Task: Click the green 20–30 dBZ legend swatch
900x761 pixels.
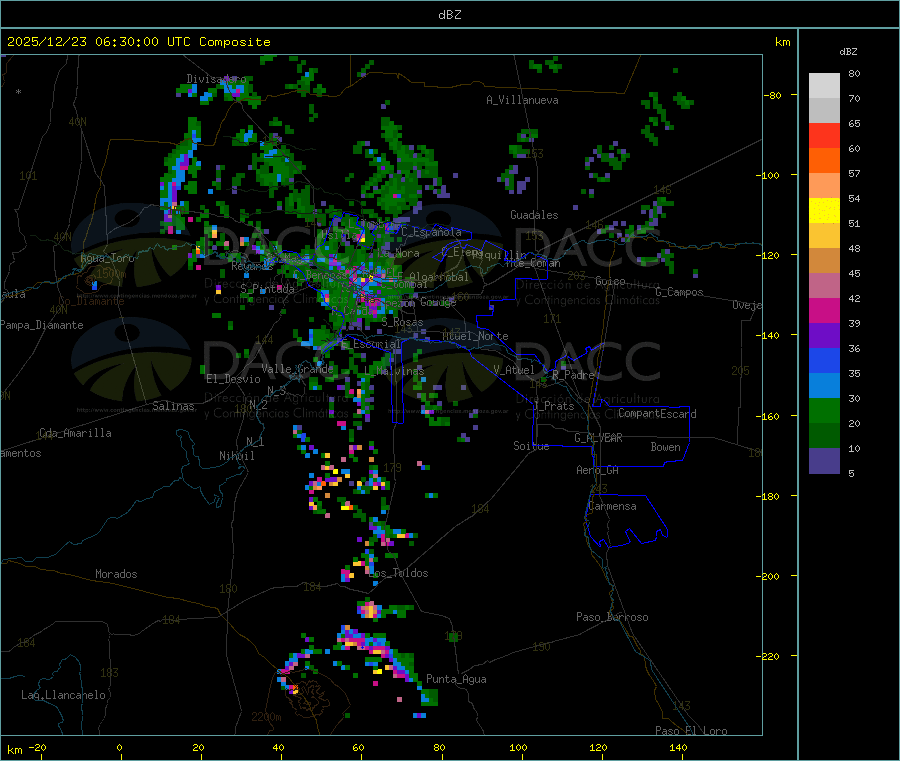Action: (x=824, y=410)
